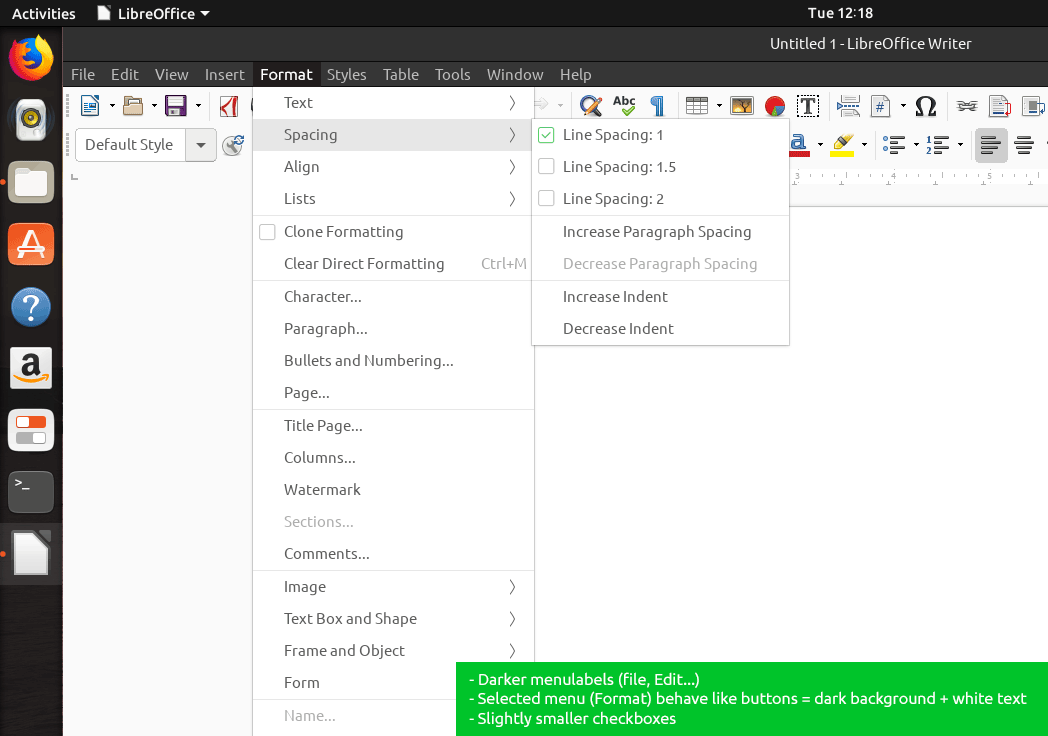Export directly as PDF icon
Viewport: 1048px width, 736px height.
229,106
